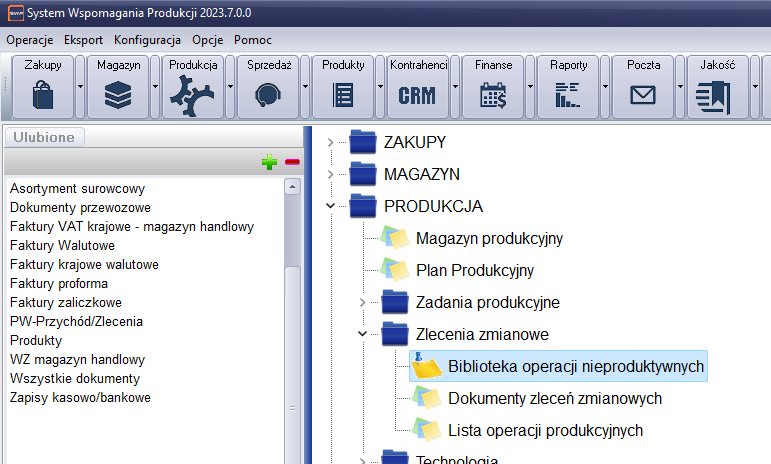This screenshot has height=464, width=771.
Task: Open the Kontrahenci CRM toolbar button
Action: pos(417,95)
